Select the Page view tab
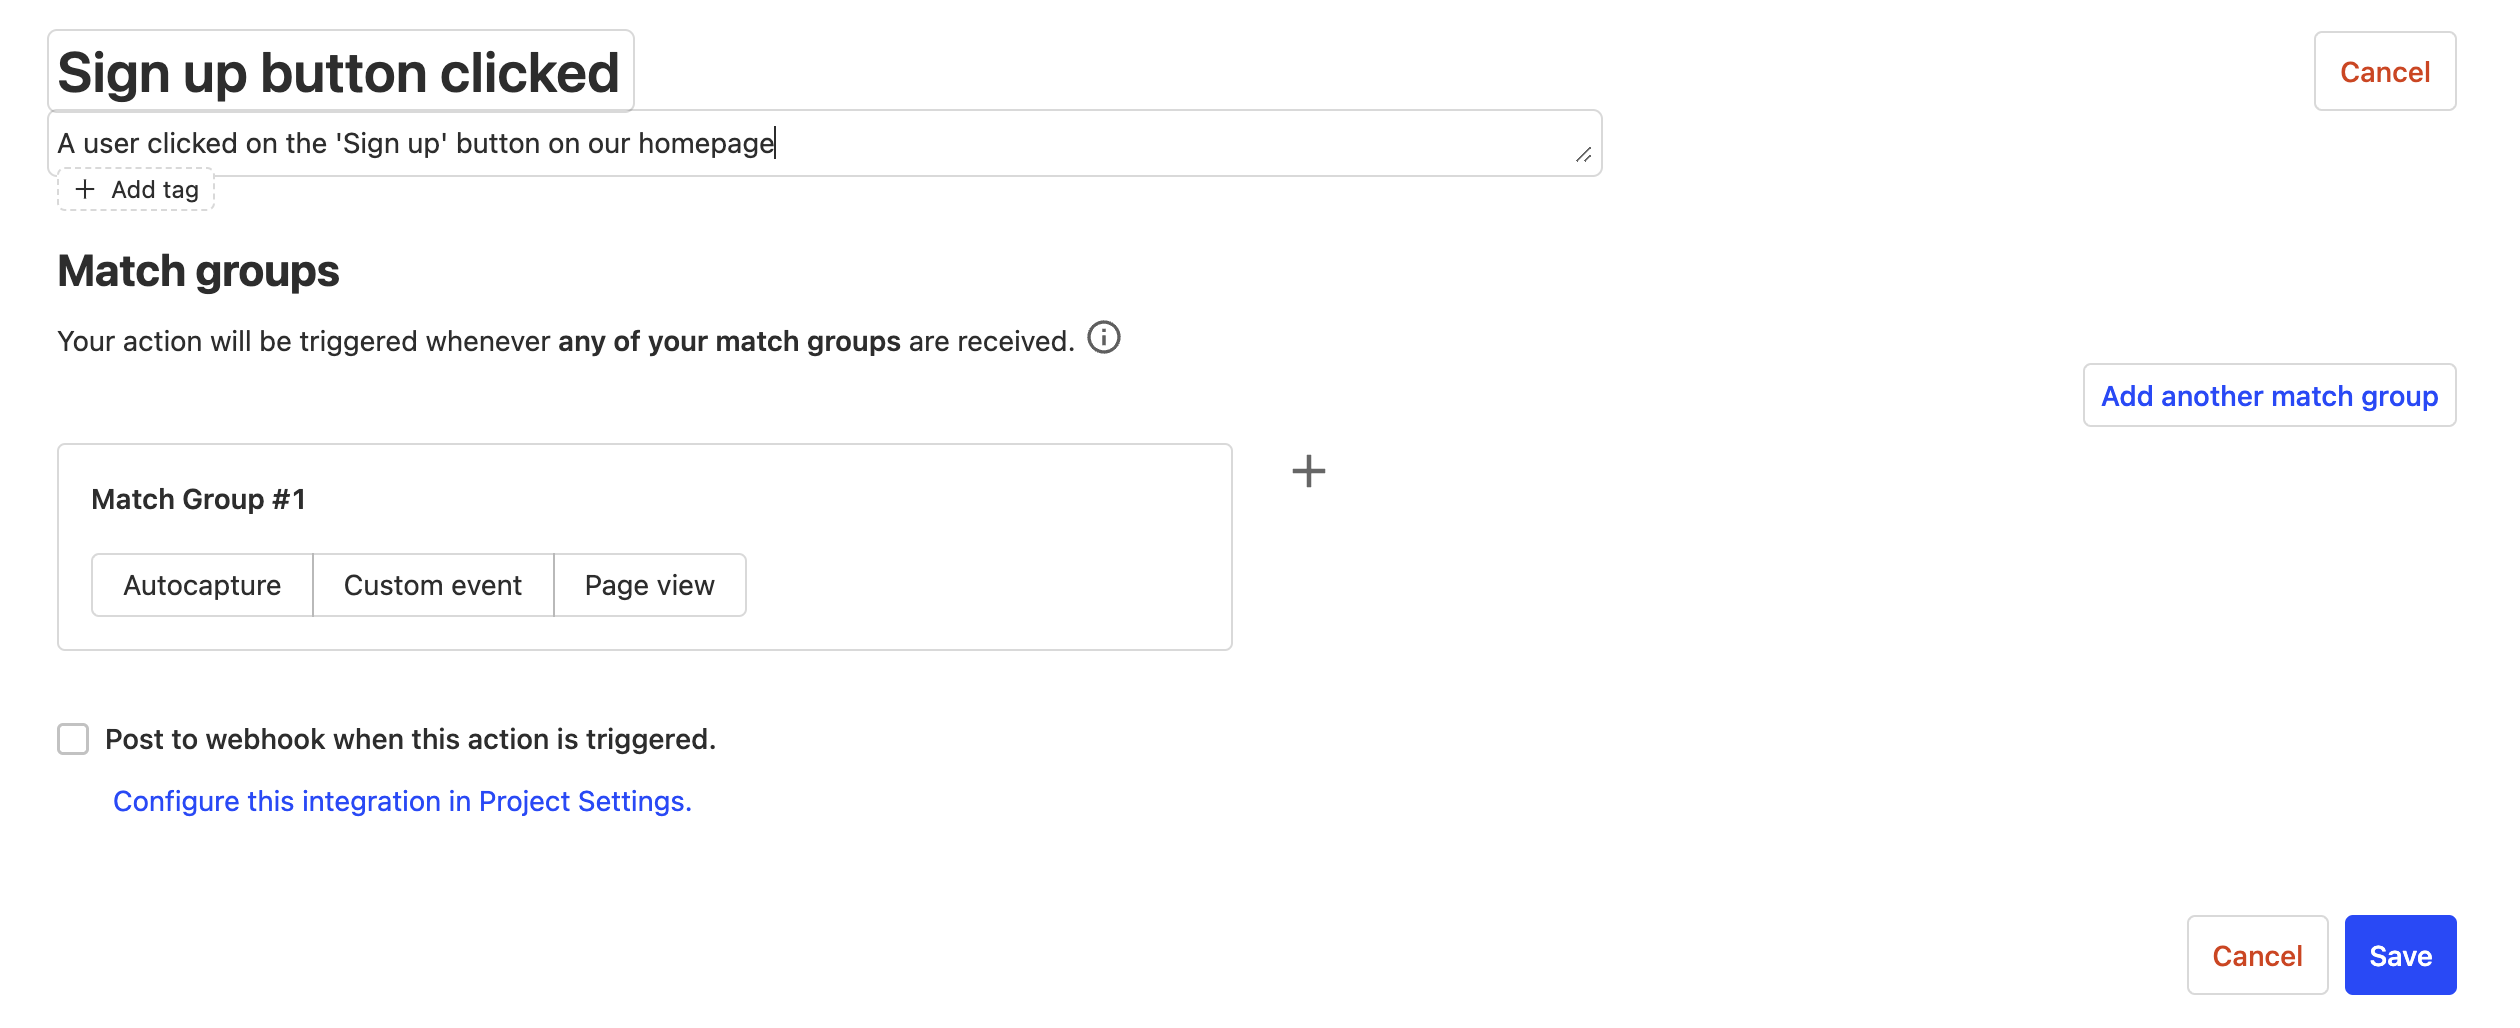 click(649, 585)
